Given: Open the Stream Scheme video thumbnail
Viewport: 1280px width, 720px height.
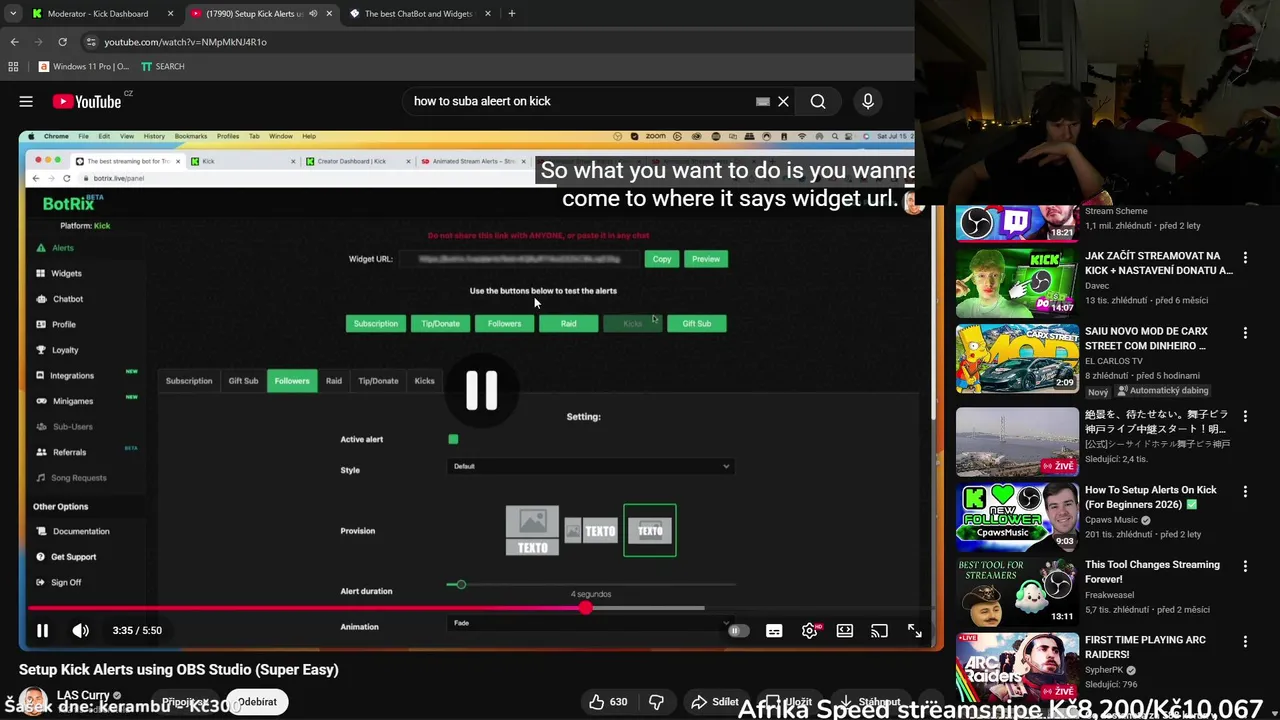Looking at the screenshot, I should [x=1017, y=222].
